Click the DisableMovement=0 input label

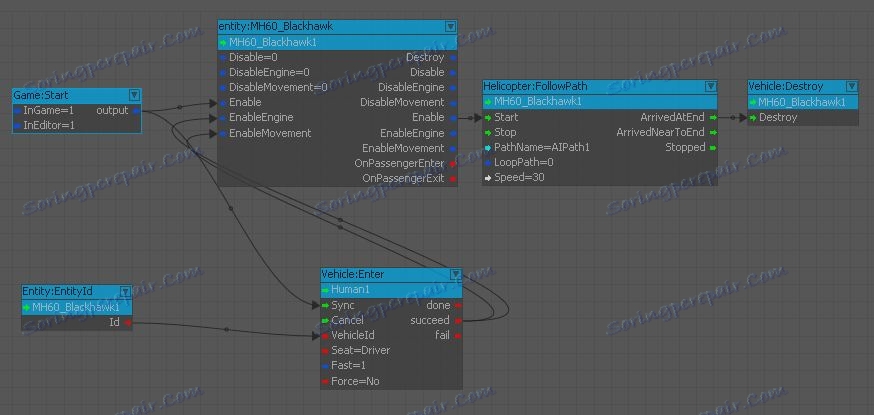click(x=278, y=87)
